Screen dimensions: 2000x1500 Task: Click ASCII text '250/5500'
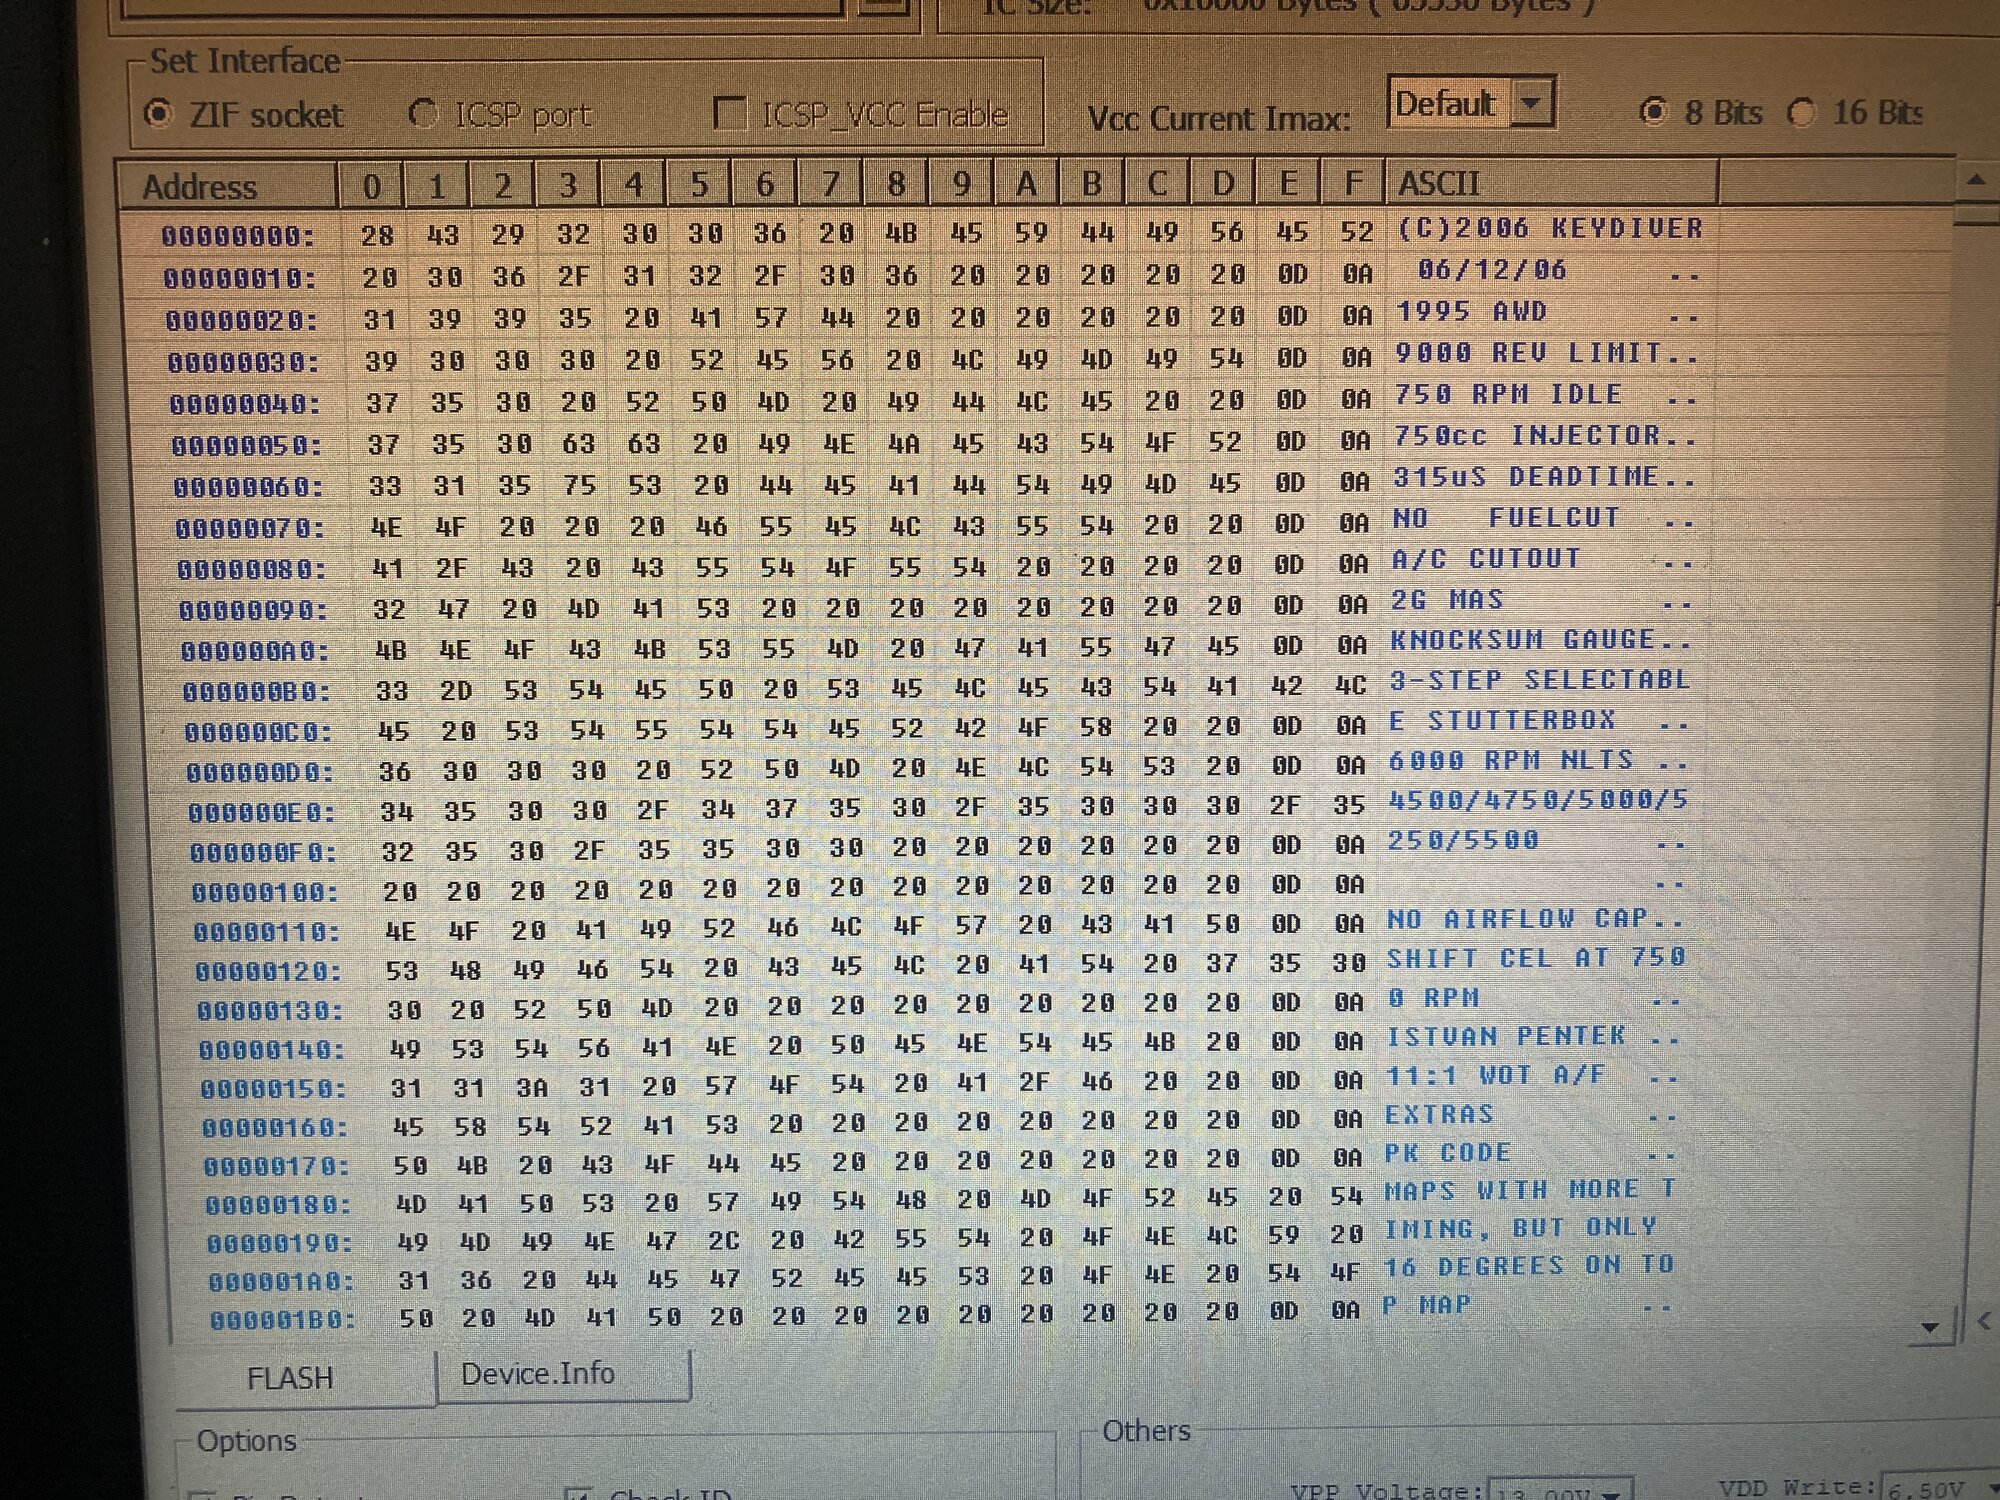click(1462, 840)
